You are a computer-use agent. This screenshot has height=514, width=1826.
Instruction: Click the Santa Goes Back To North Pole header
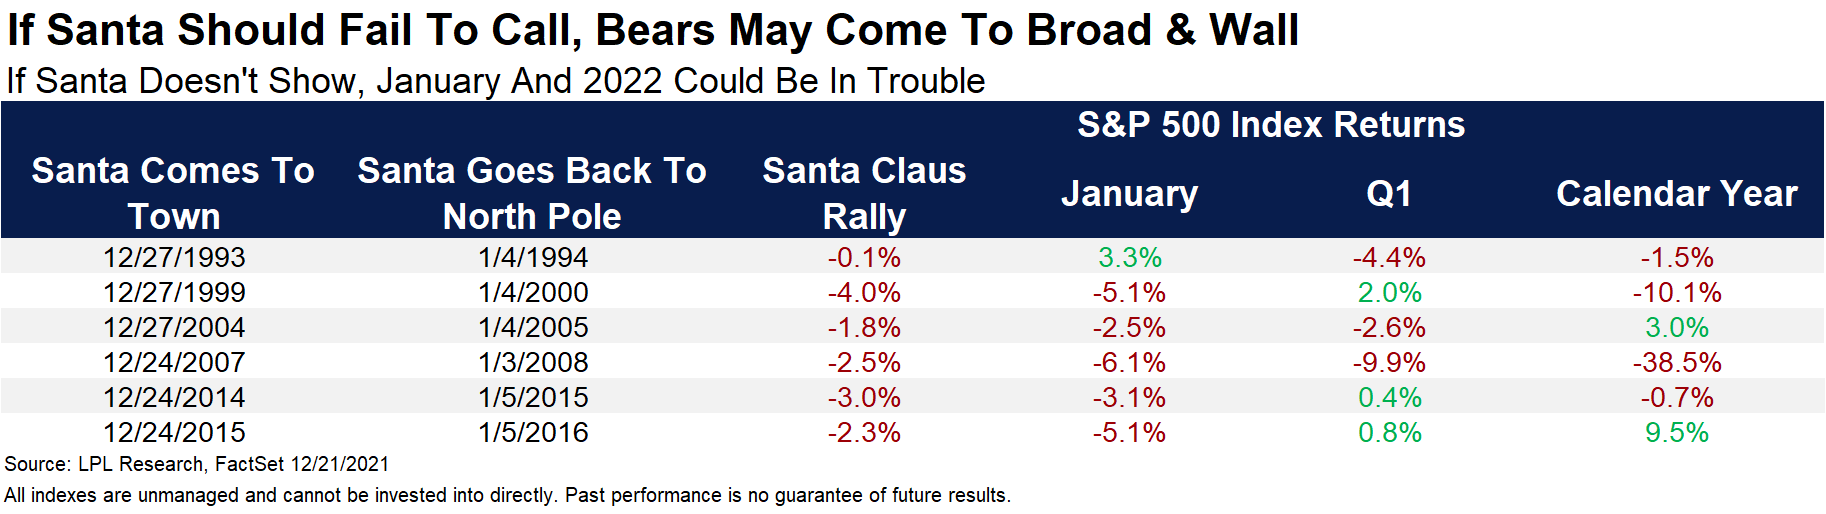pos(532,193)
